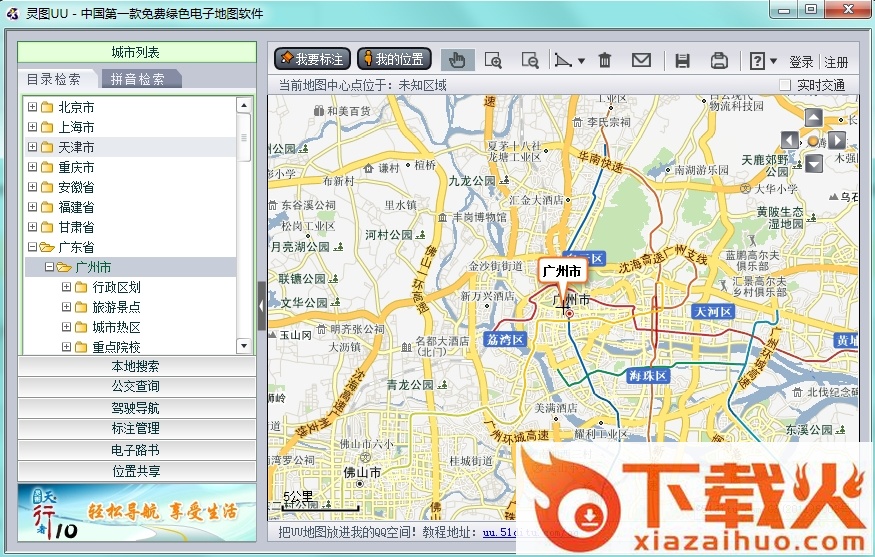Click the 轻松导航 享受生活 banner

[x=137, y=512]
